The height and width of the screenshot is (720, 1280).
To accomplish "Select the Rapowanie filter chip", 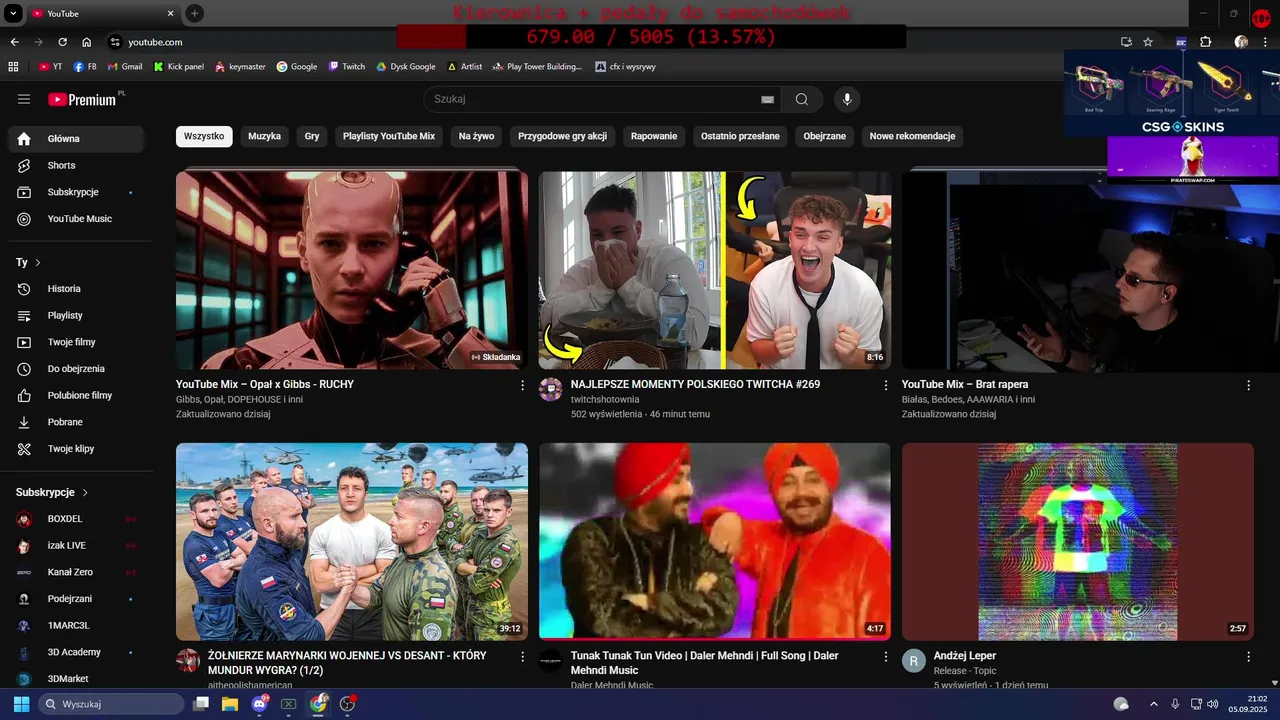I will (x=654, y=136).
